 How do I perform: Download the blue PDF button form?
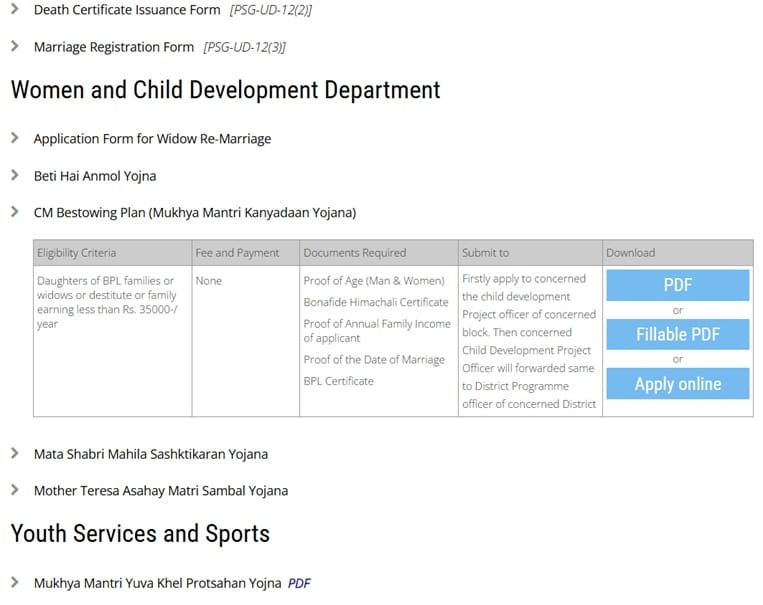point(677,285)
